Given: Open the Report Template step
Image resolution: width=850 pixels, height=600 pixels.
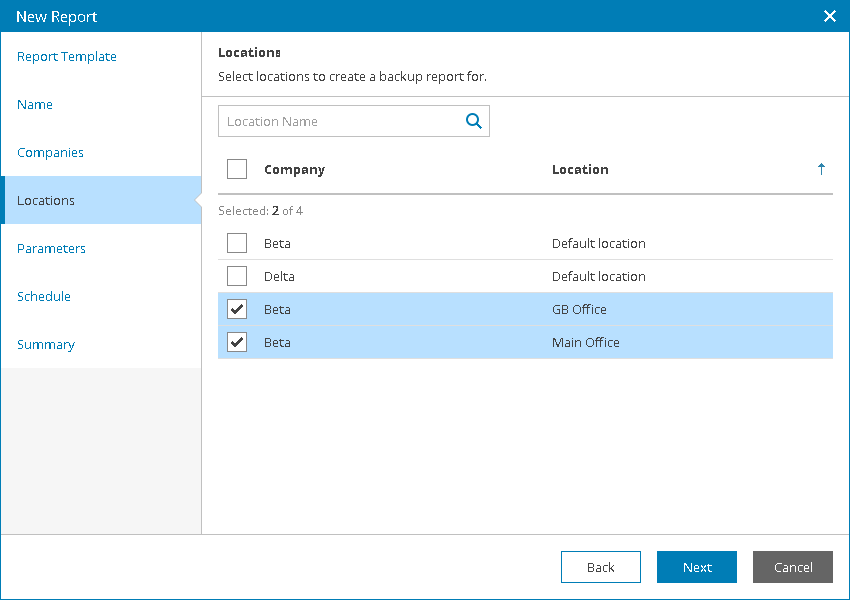Looking at the screenshot, I should [x=67, y=57].
